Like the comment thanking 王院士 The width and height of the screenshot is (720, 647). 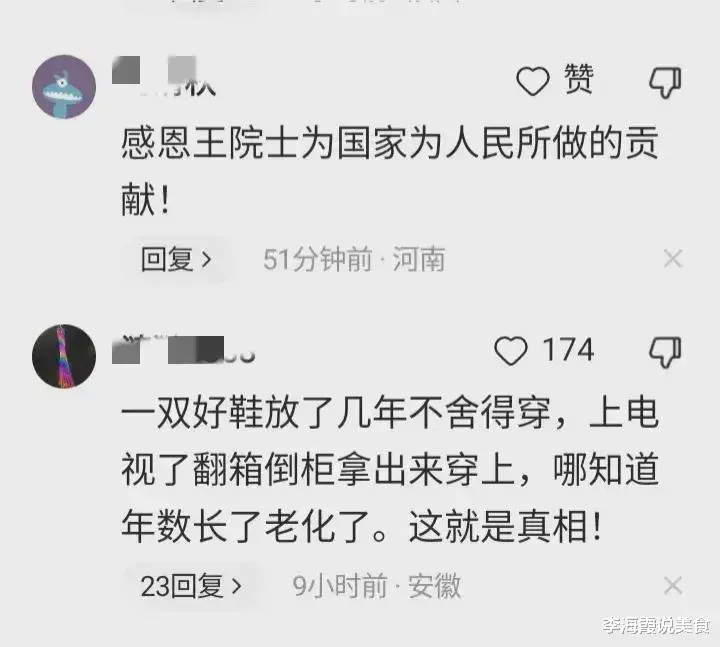click(x=533, y=81)
